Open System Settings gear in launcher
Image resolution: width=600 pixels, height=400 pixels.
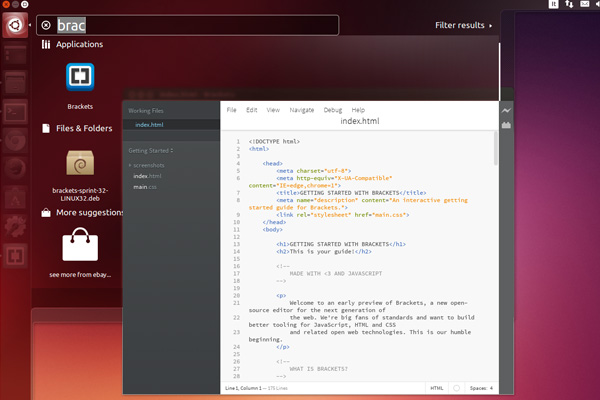[15, 226]
